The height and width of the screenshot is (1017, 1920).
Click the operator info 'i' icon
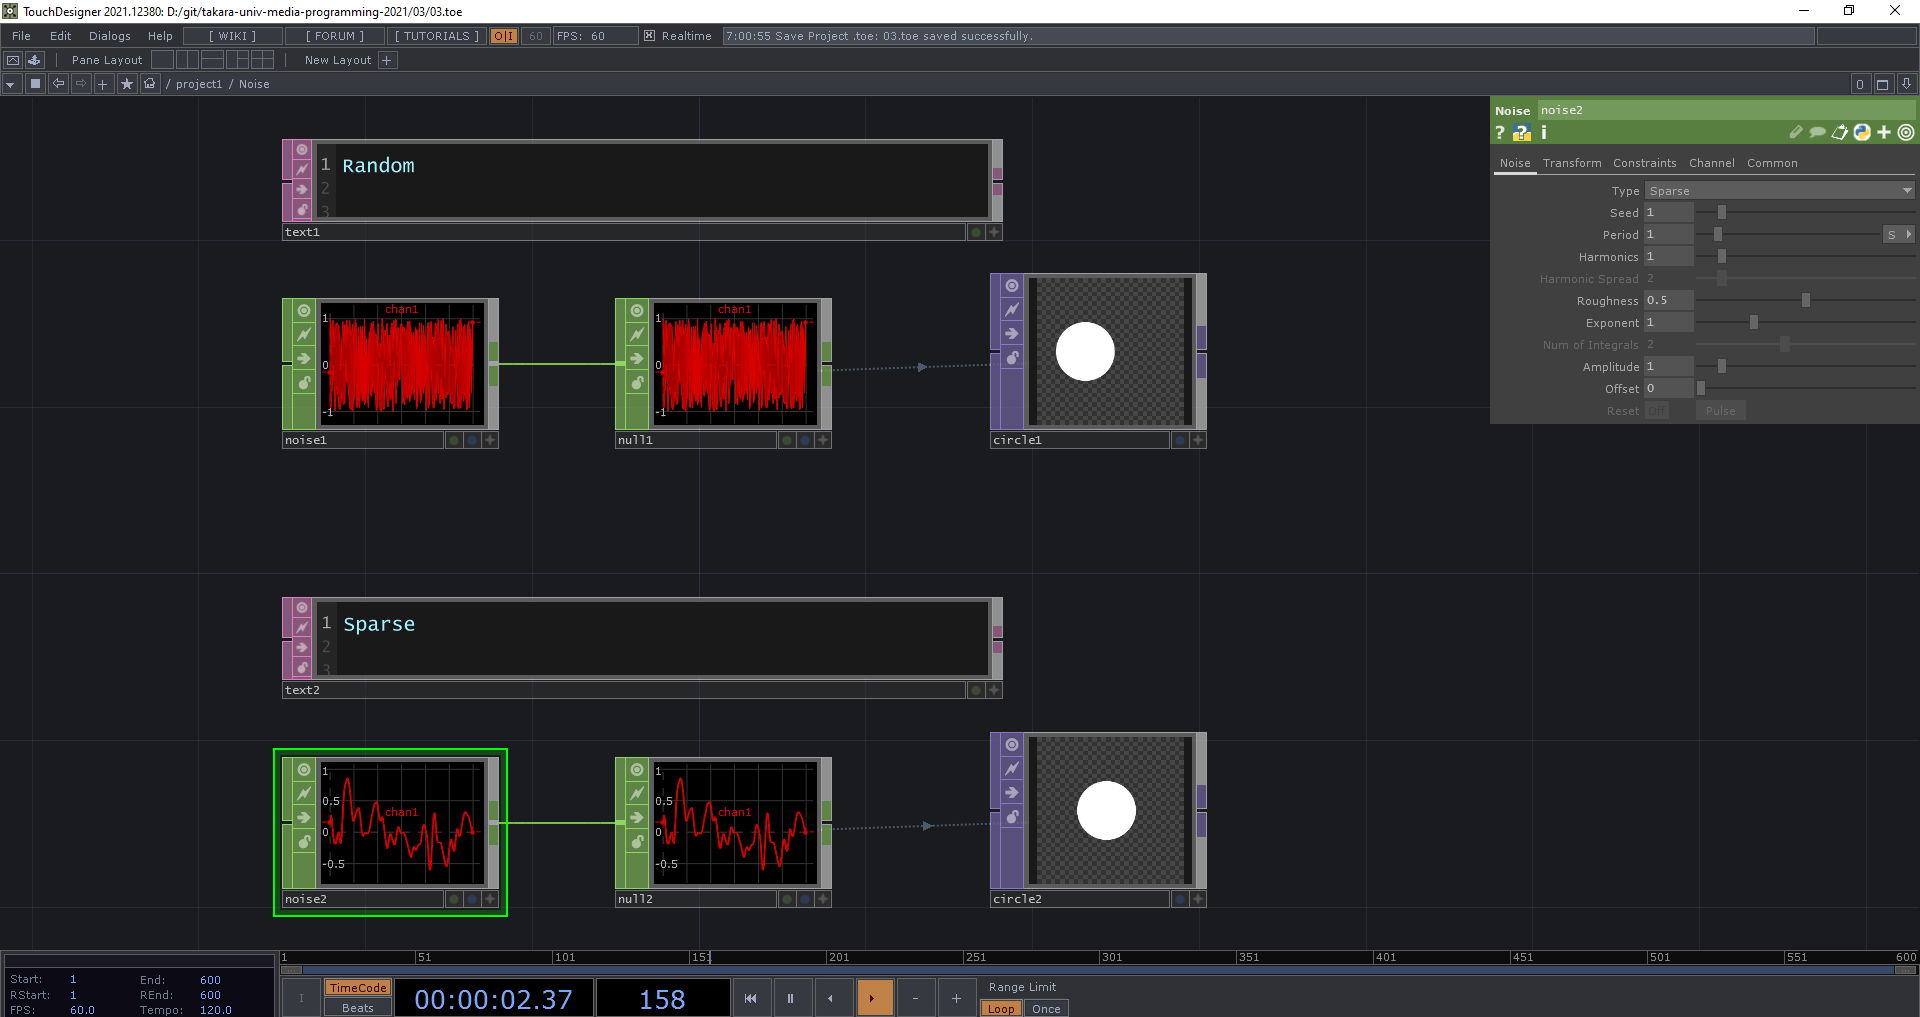[1544, 133]
